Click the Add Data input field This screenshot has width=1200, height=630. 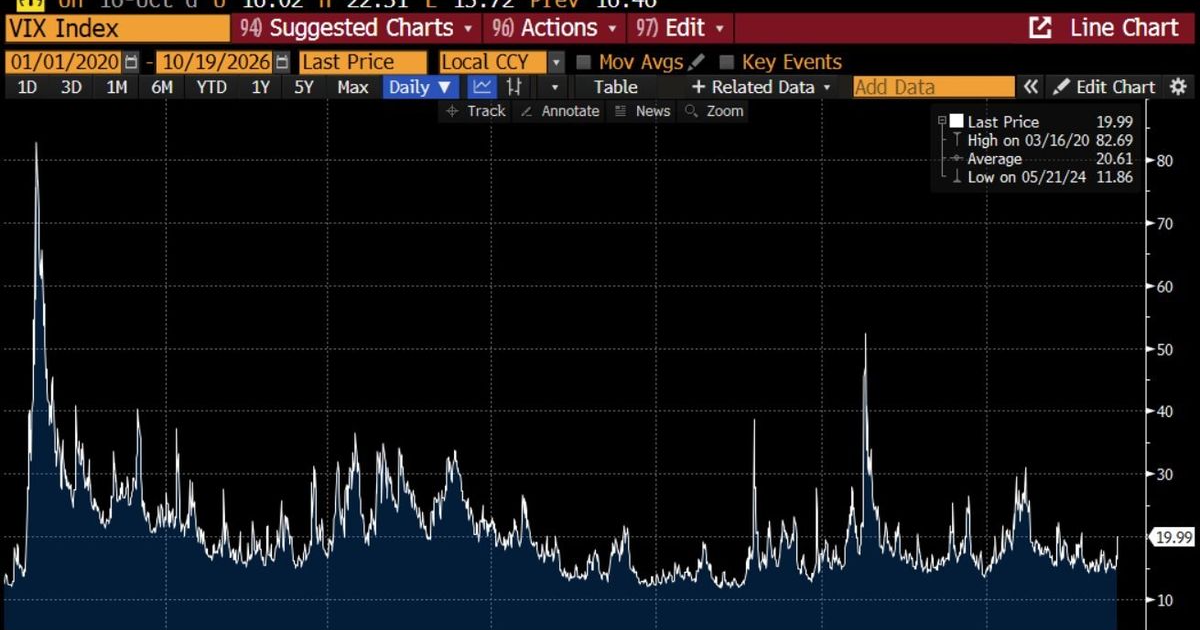point(934,87)
